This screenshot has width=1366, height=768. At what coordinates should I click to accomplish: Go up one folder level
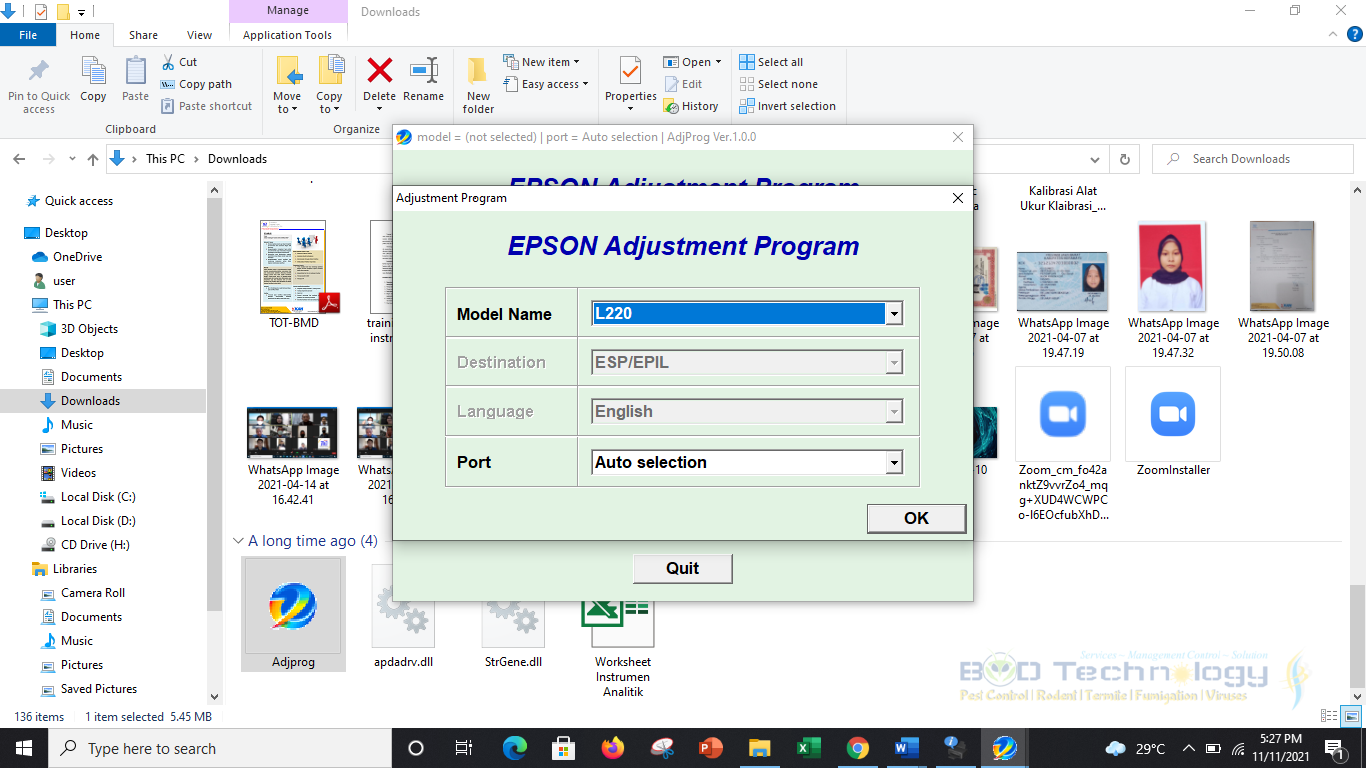click(93, 159)
